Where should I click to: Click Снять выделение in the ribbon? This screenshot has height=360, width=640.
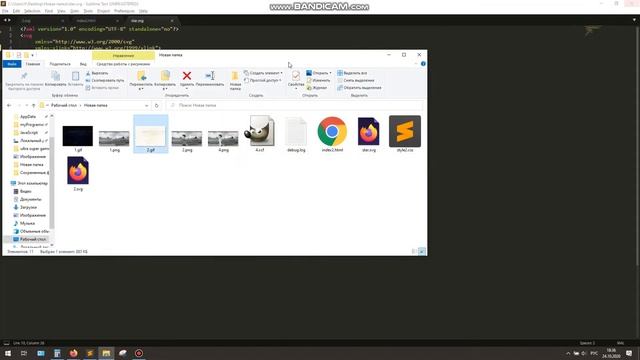[356, 80]
